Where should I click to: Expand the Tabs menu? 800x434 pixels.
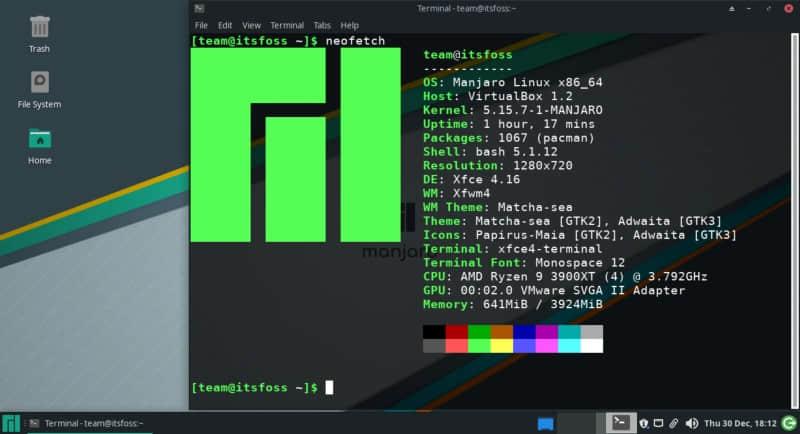click(322, 25)
